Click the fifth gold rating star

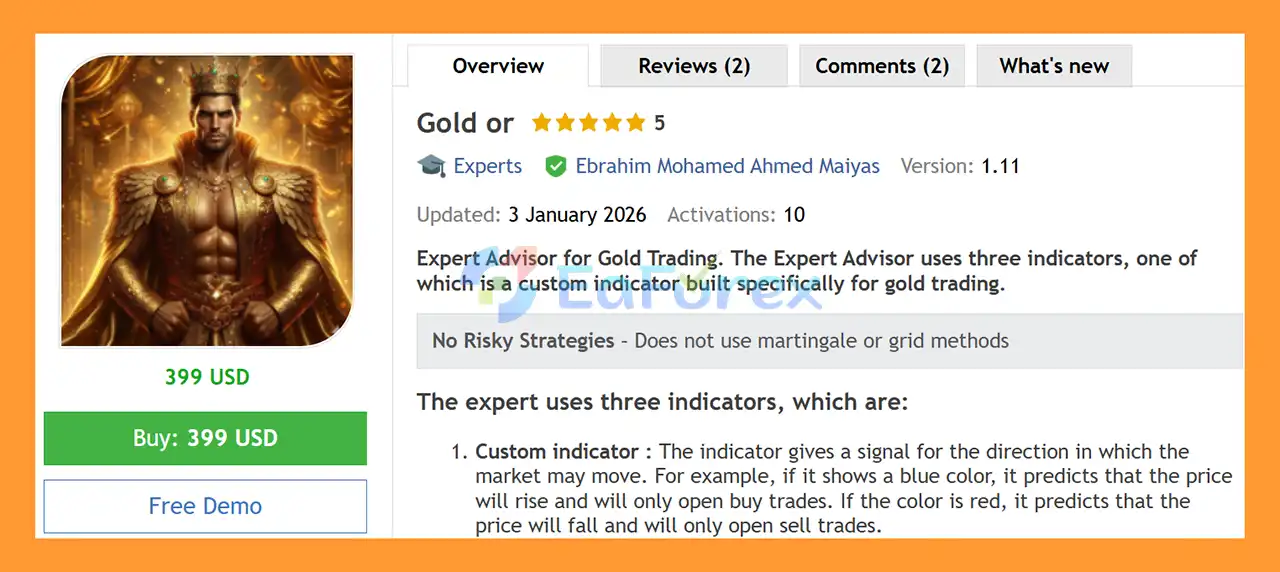636,123
